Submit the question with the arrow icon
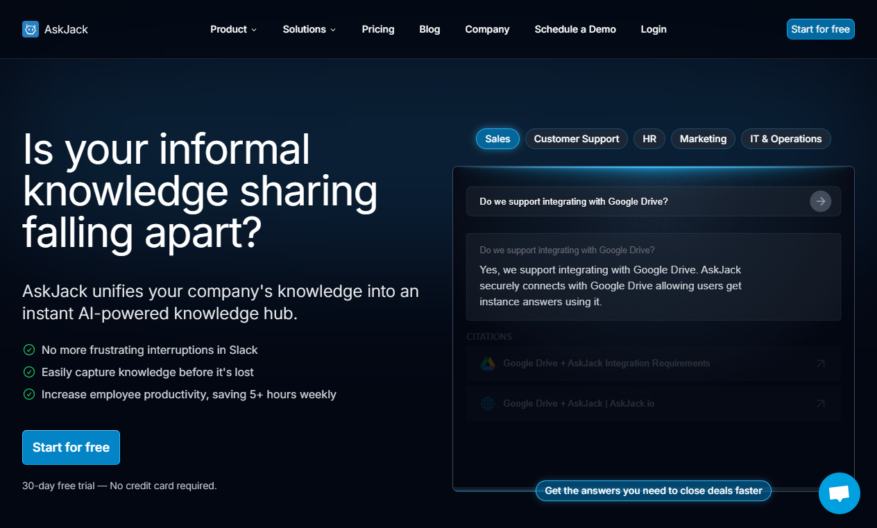This screenshot has width=877, height=528. [x=821, y=201]
